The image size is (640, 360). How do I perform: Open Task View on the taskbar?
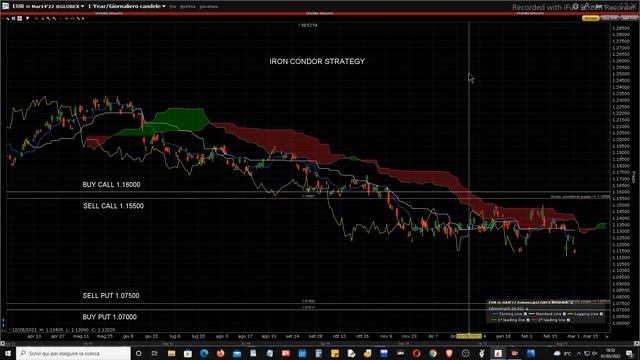point(155,353)
